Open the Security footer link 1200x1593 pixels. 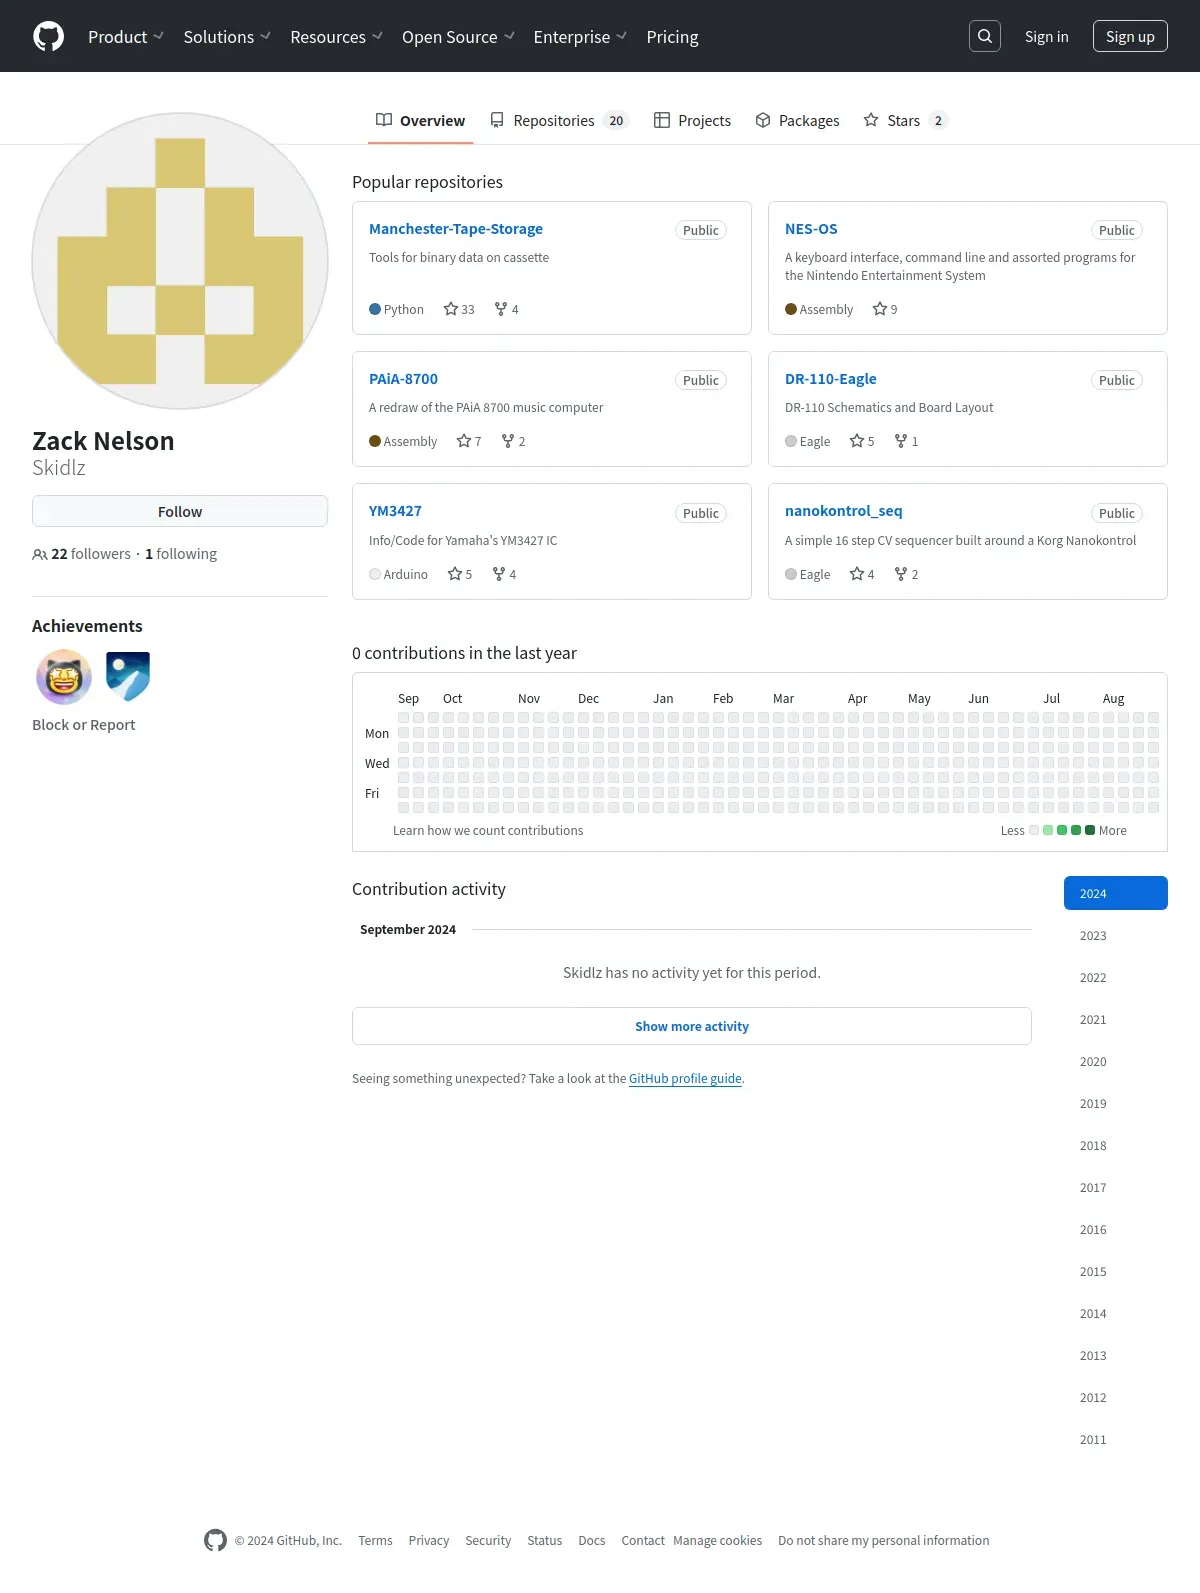(x=488, y=1540)
